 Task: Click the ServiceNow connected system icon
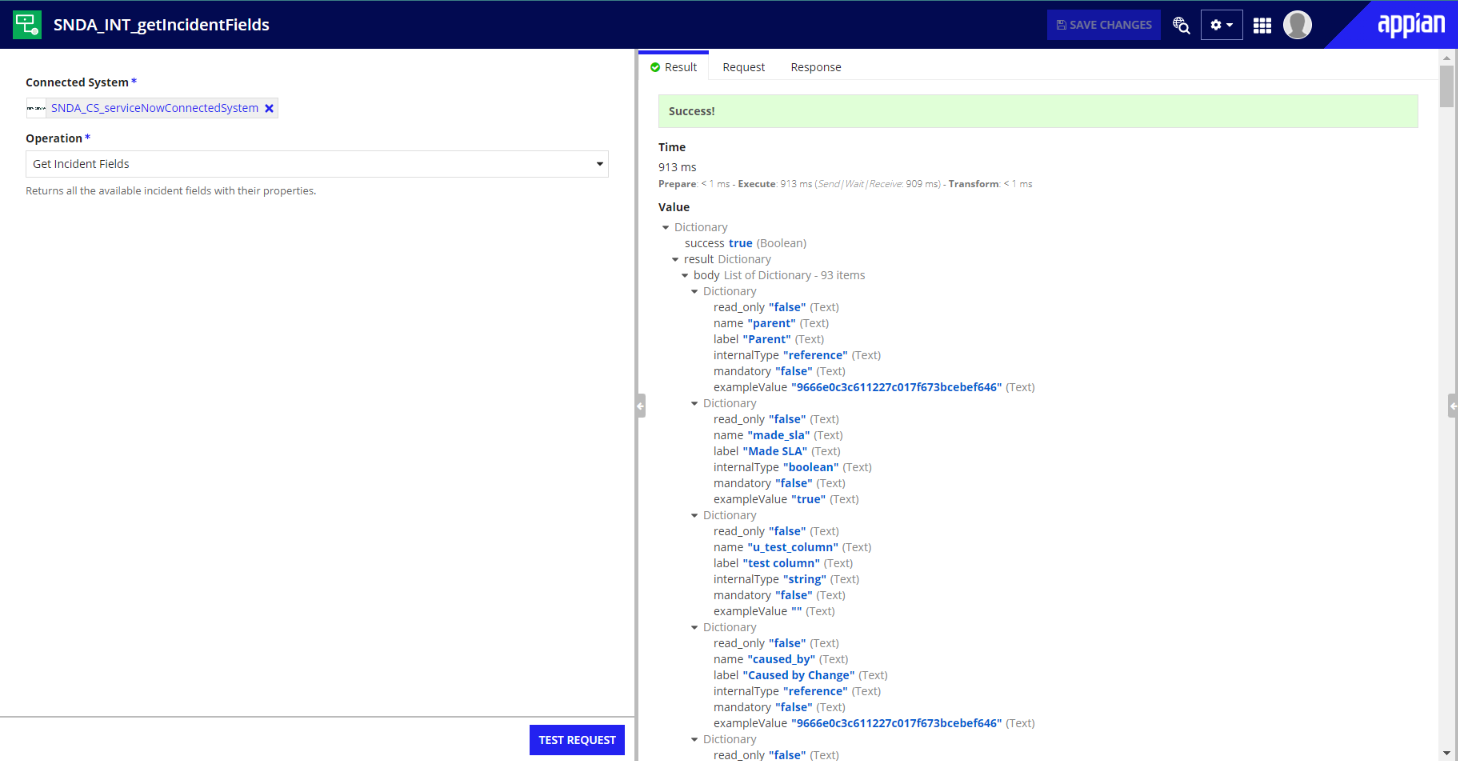[x=36, y=108]
